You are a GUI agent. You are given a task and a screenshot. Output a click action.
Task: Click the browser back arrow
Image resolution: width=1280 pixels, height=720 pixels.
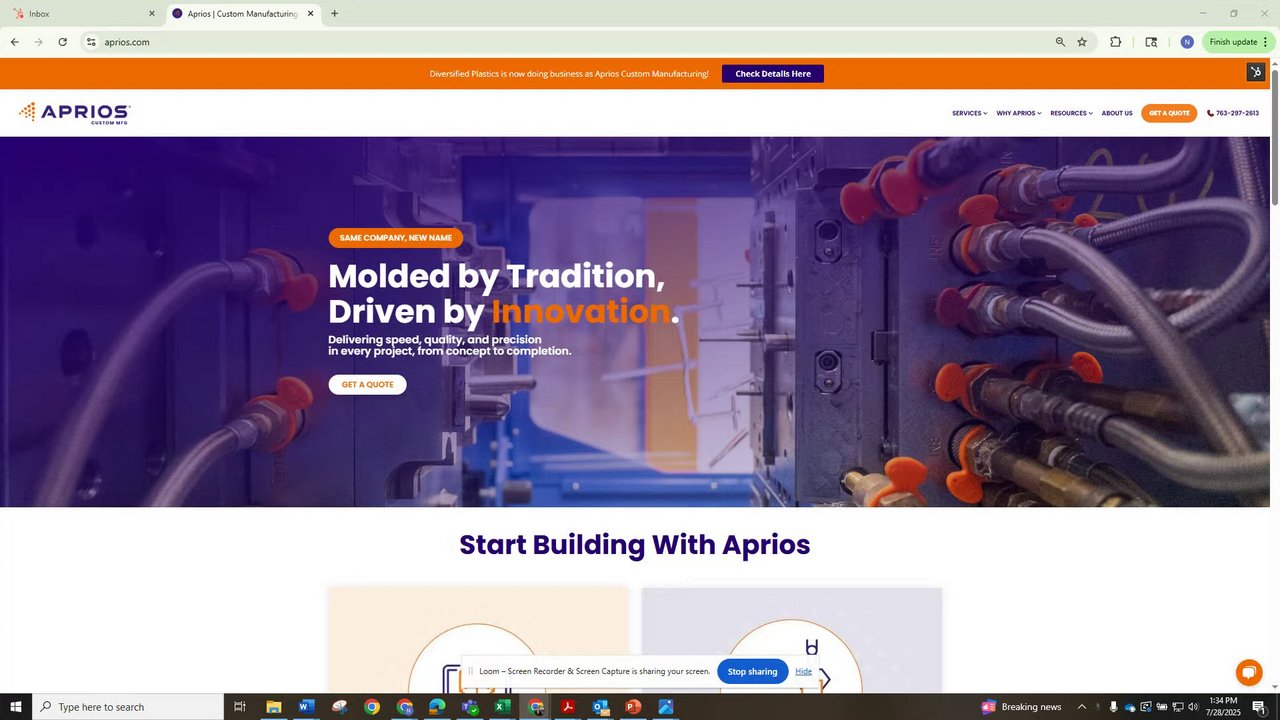14,42
